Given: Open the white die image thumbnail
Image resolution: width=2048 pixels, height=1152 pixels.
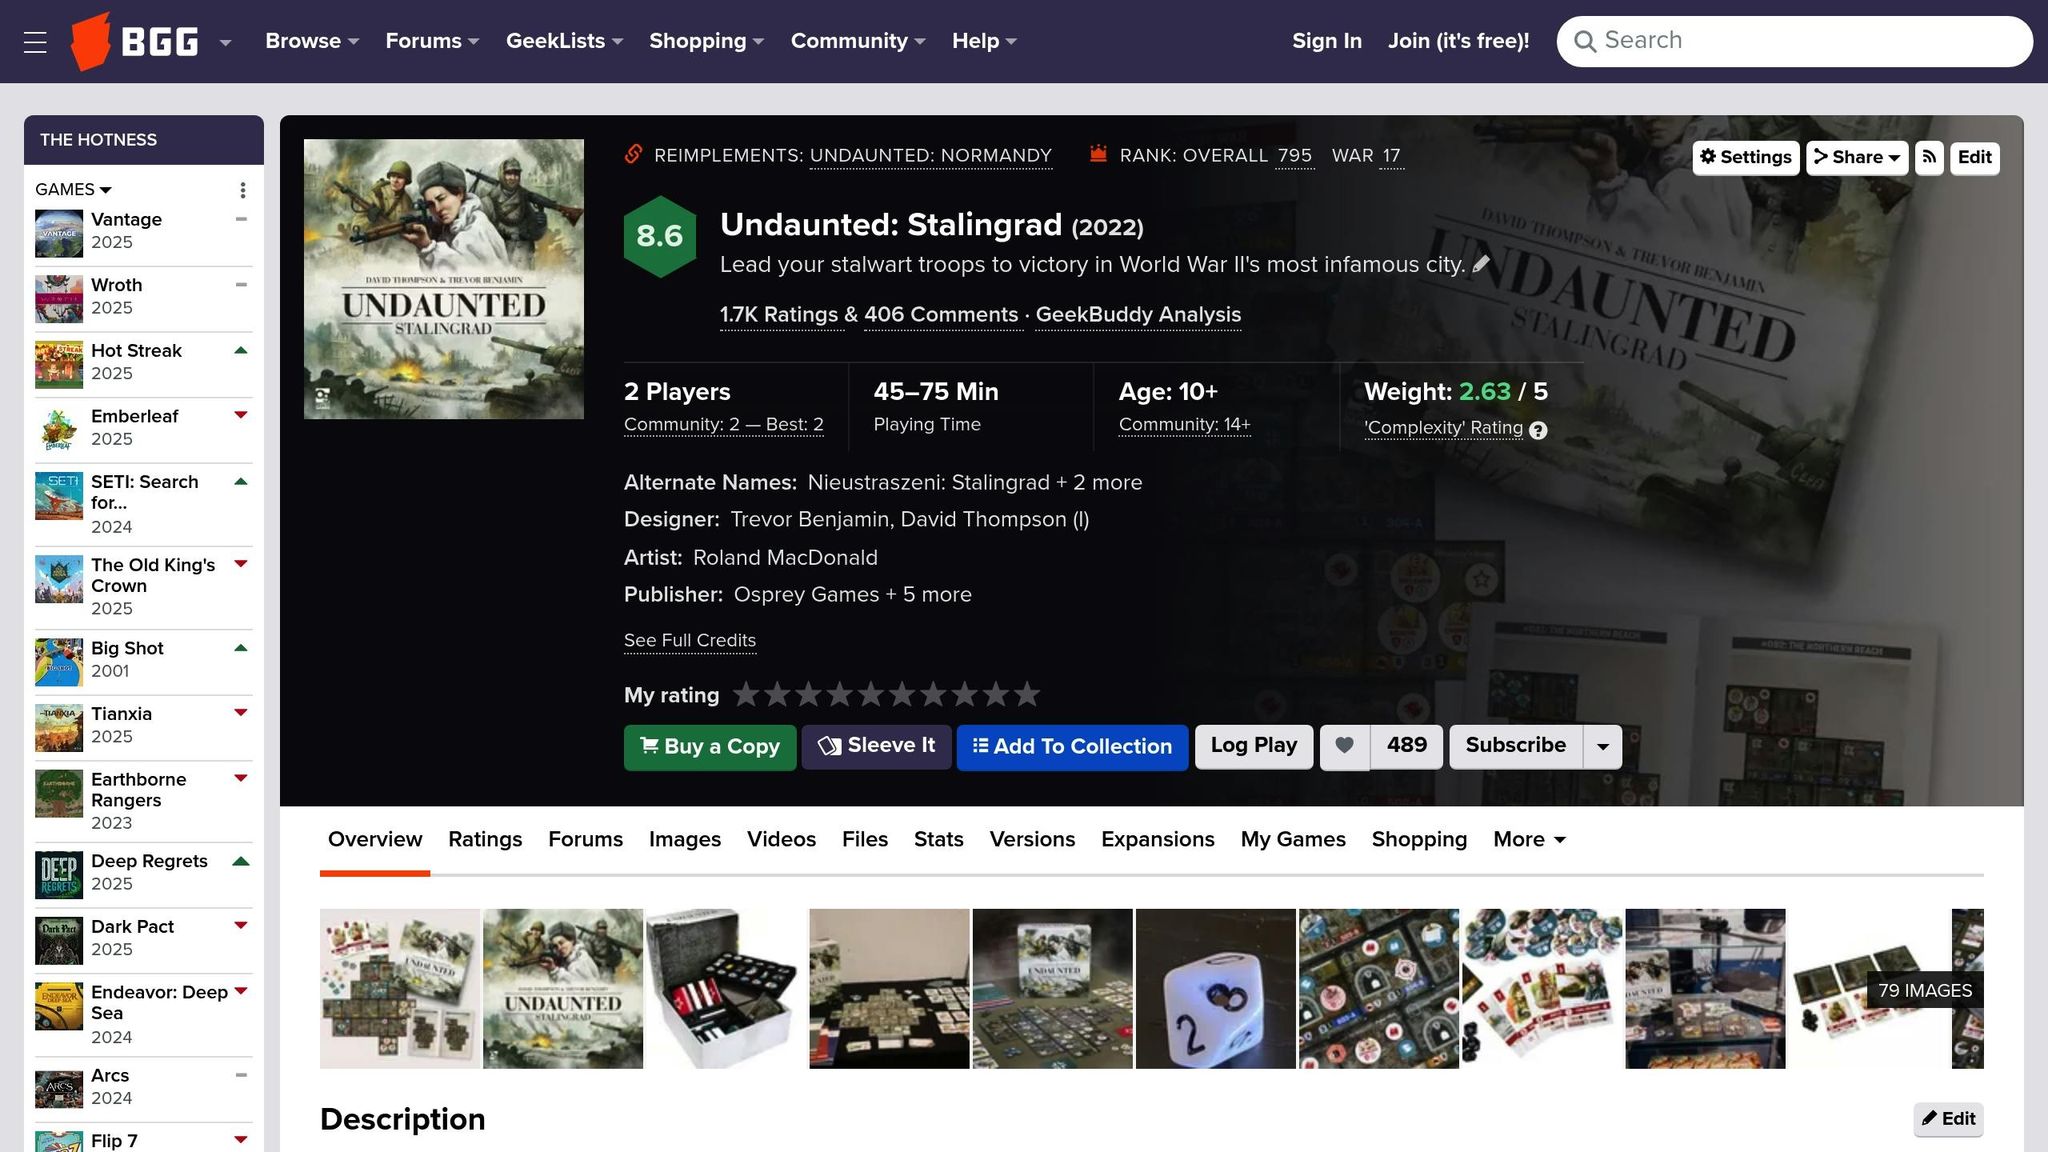Looking at the screenshot, I should 1215,989.
